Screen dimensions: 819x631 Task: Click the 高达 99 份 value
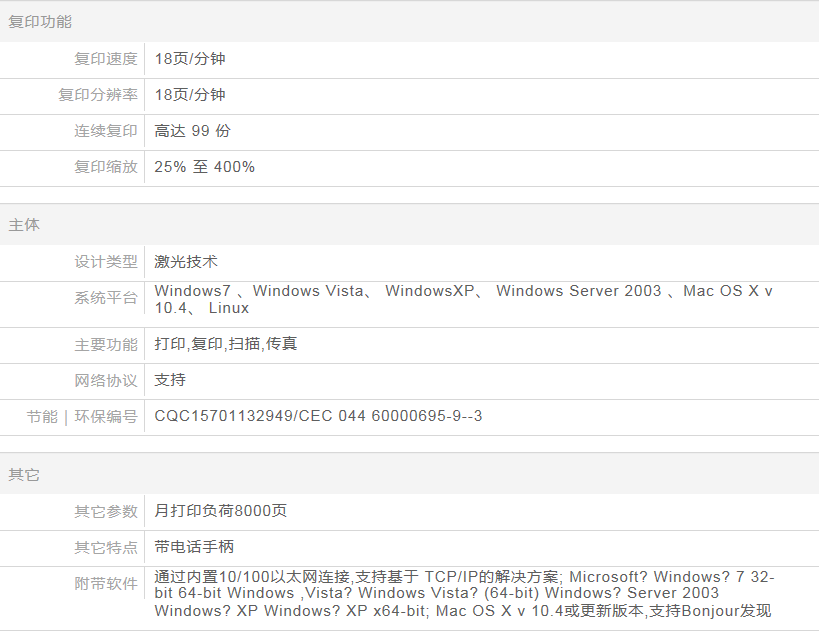193,131
